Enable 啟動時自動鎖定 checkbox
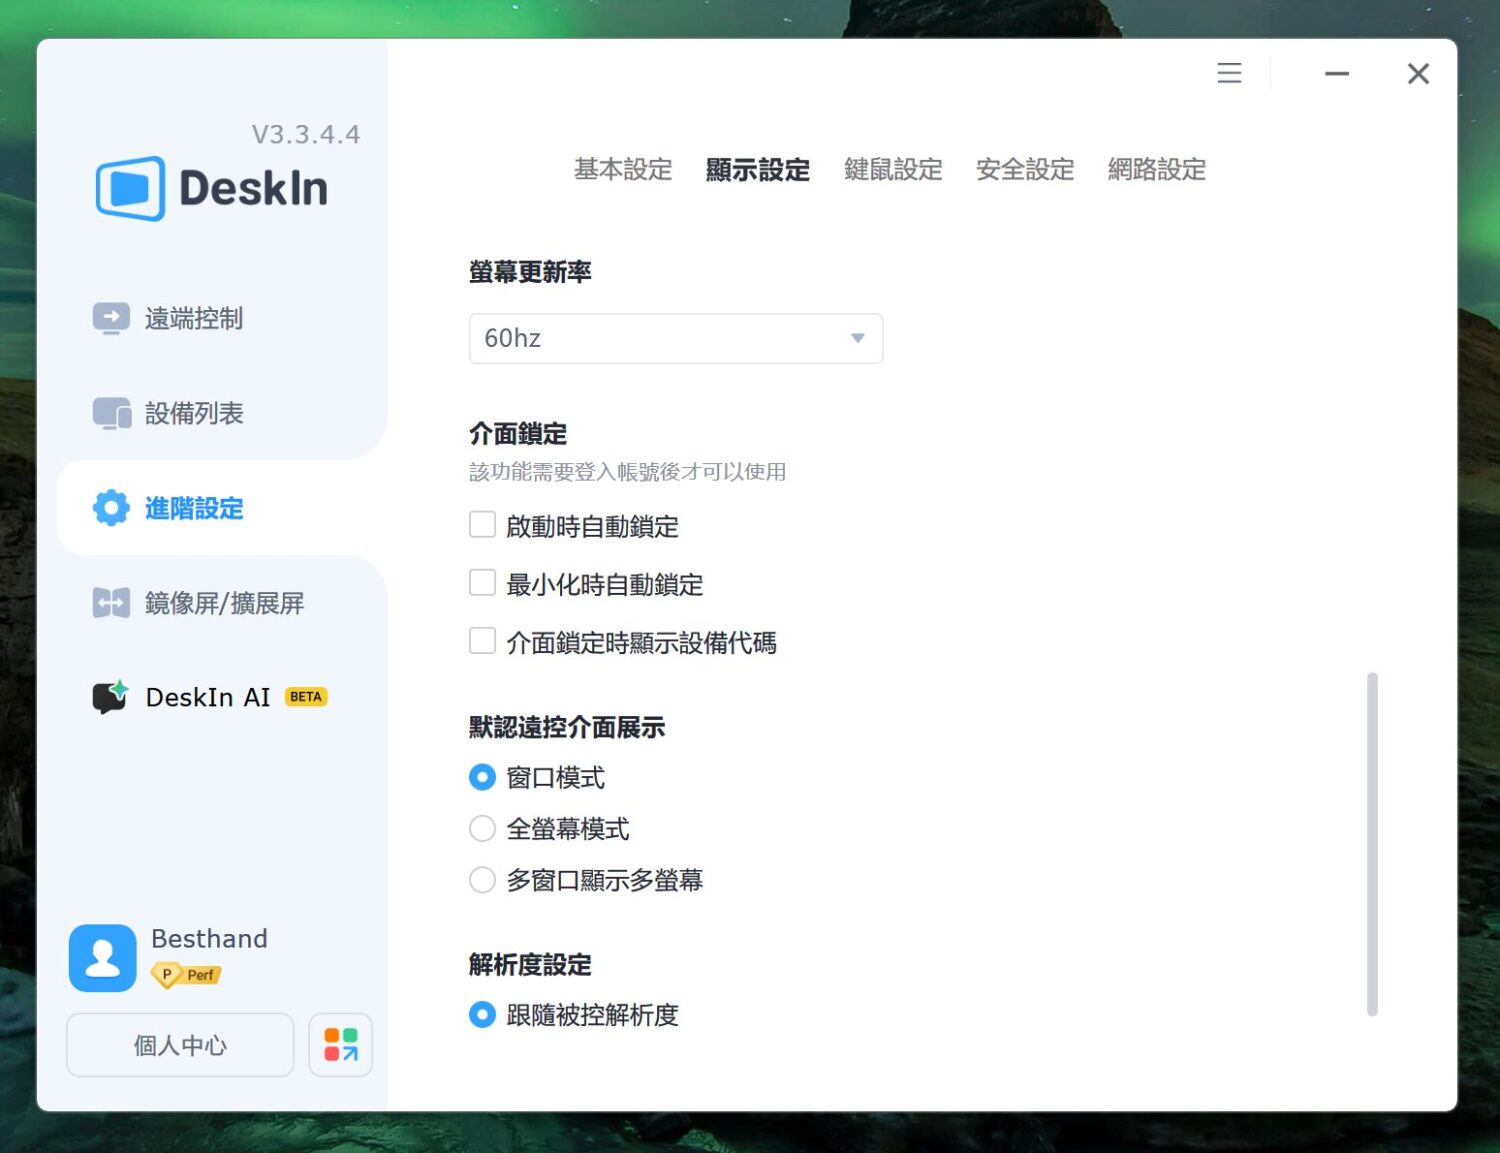The width and height of the screenshot is (1500, 1153). (x=482, y=525)
